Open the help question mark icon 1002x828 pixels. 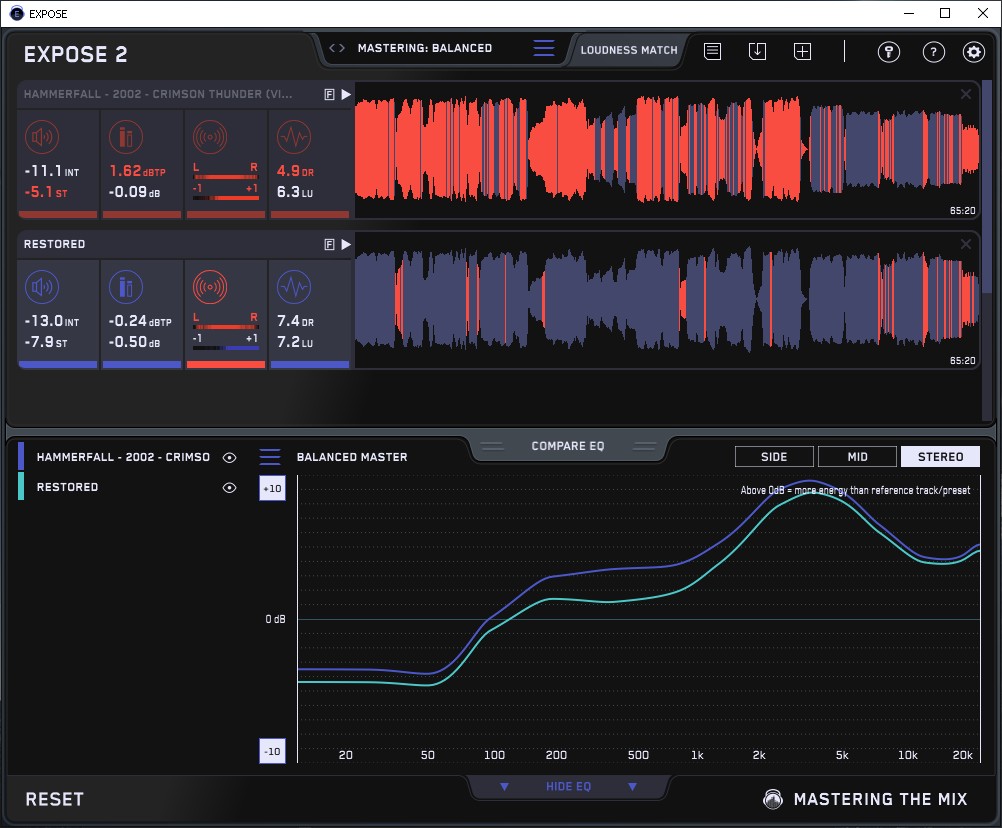(x=933, y=52)
